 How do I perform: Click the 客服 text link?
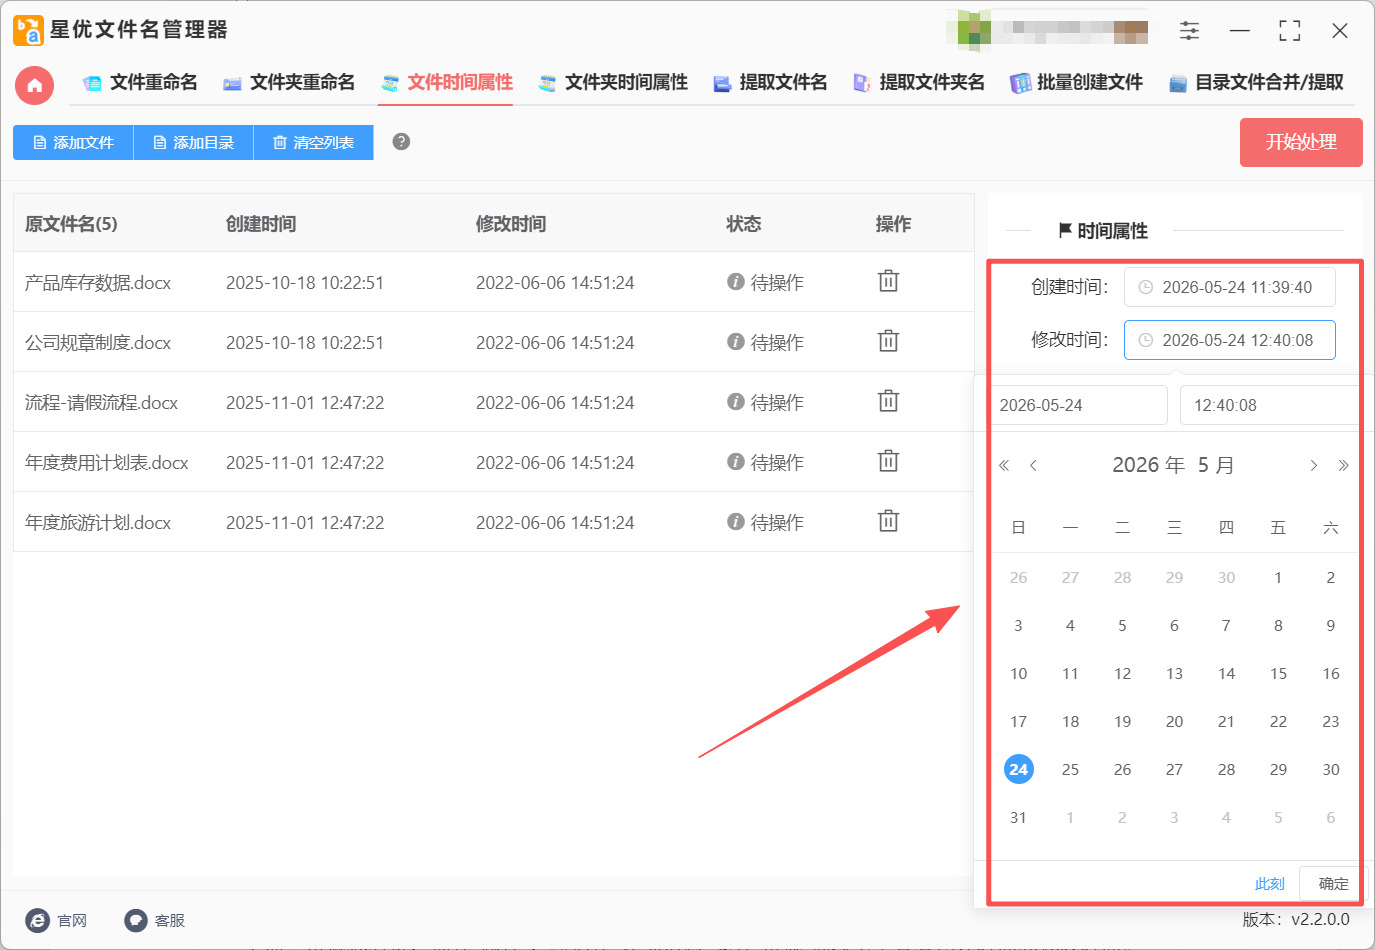[x=170, y=920]
